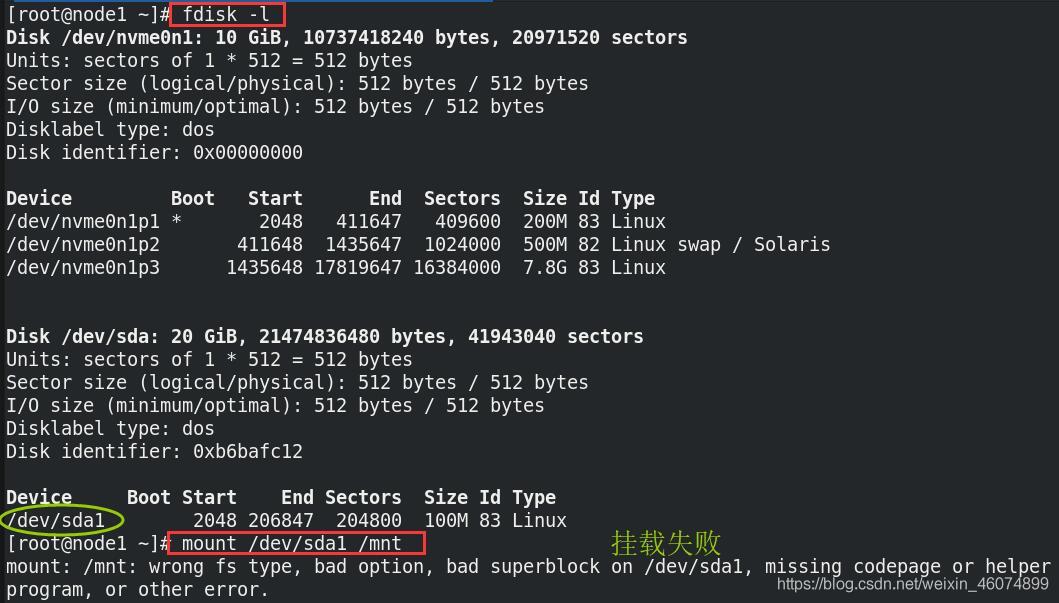1059x603 pixels.
Task: Click the Sectors column header in nvme table
Action: coord(462,199)
